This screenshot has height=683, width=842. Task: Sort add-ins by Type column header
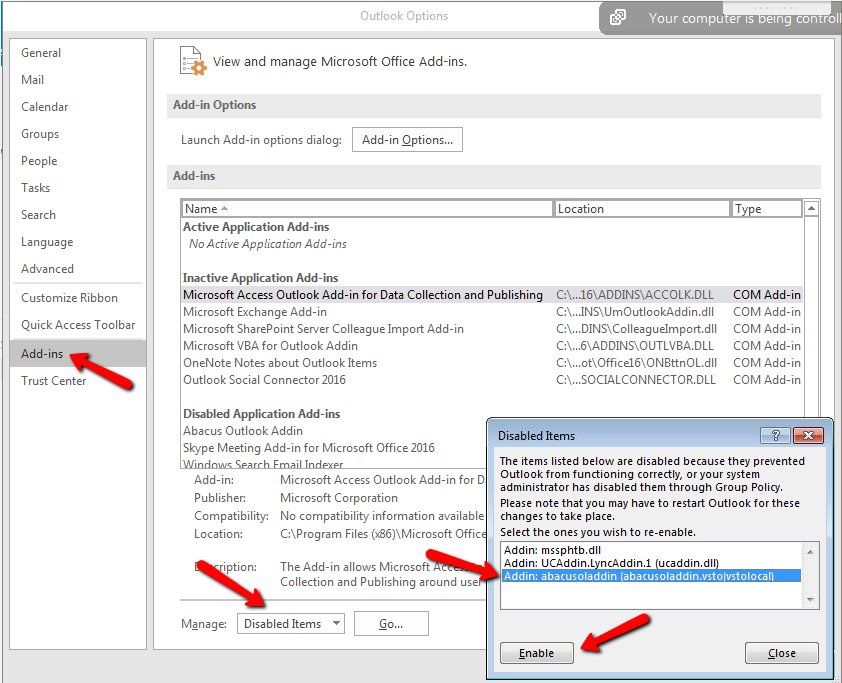[x=766, y=208]
